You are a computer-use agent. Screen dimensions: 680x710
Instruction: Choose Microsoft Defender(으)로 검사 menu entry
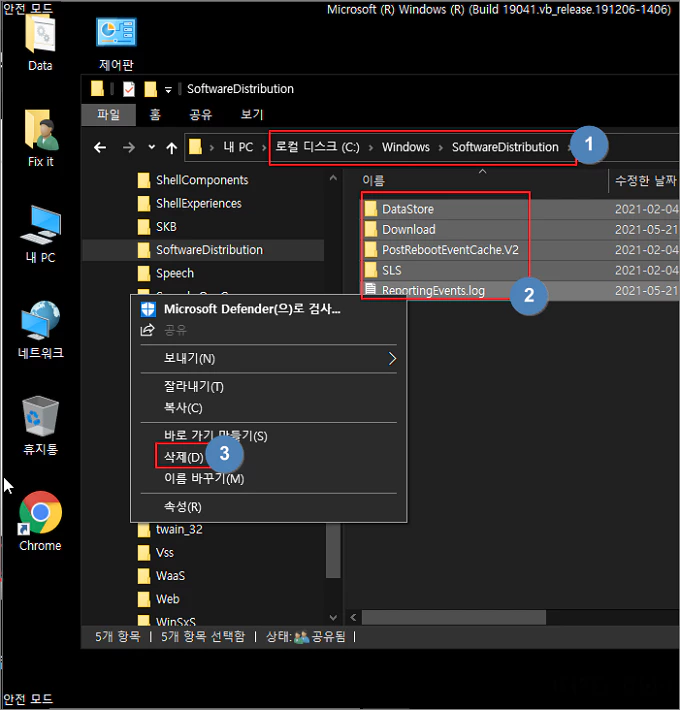pyautogui.click(x=269, y=309)
